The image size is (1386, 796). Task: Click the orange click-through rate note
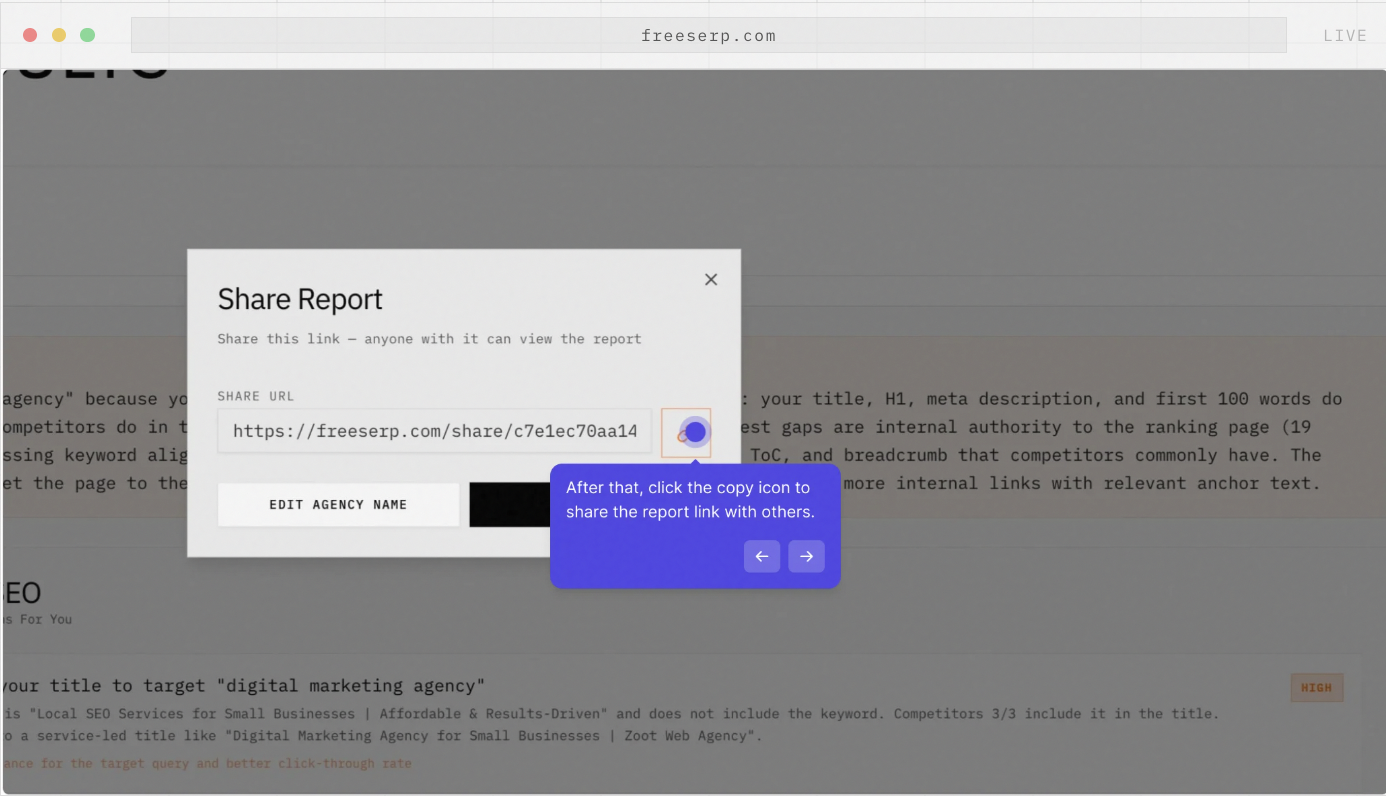coord(207,763)
